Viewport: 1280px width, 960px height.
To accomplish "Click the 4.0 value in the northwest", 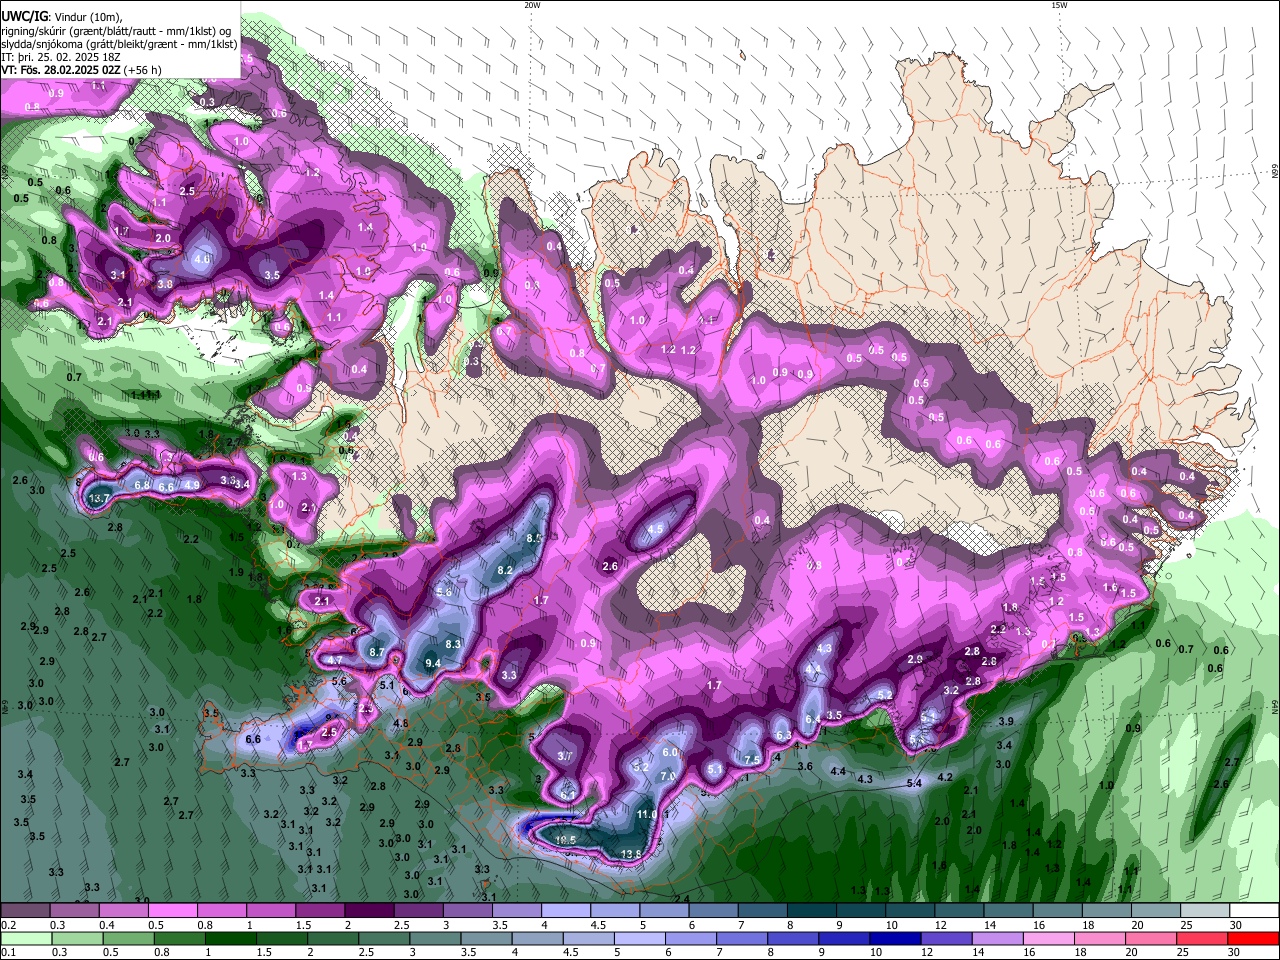I will (x=202, y=259).
